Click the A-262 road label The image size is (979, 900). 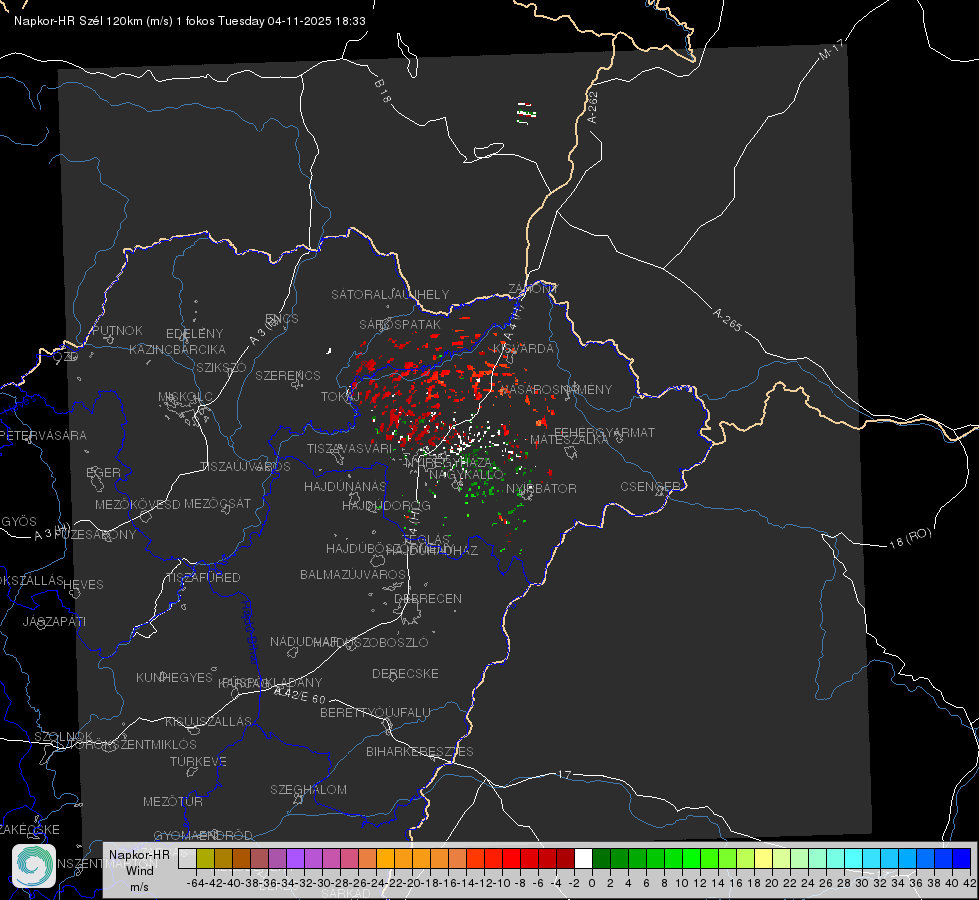(593, 107)
